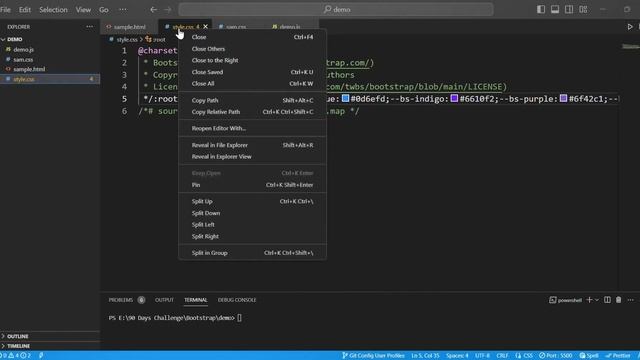Open sam.css from the Explorer tree
The image size is (640, 360).
[x=23, y=60]
